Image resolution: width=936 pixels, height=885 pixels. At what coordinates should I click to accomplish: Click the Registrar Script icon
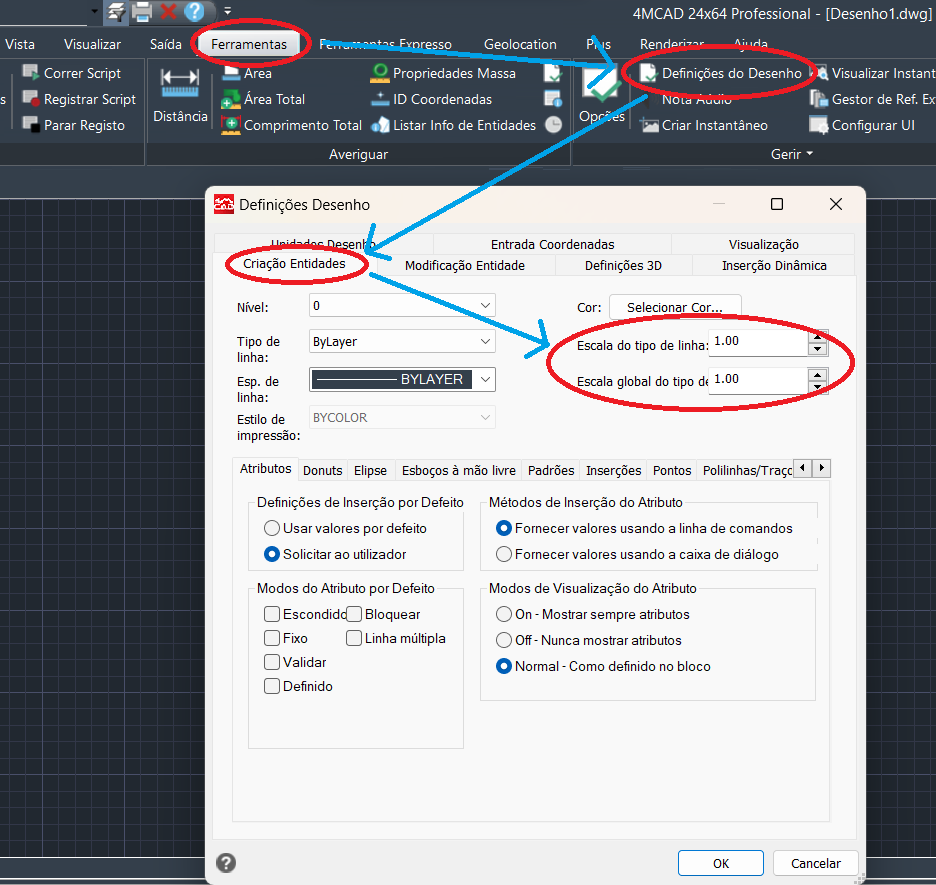coord(30,98)
